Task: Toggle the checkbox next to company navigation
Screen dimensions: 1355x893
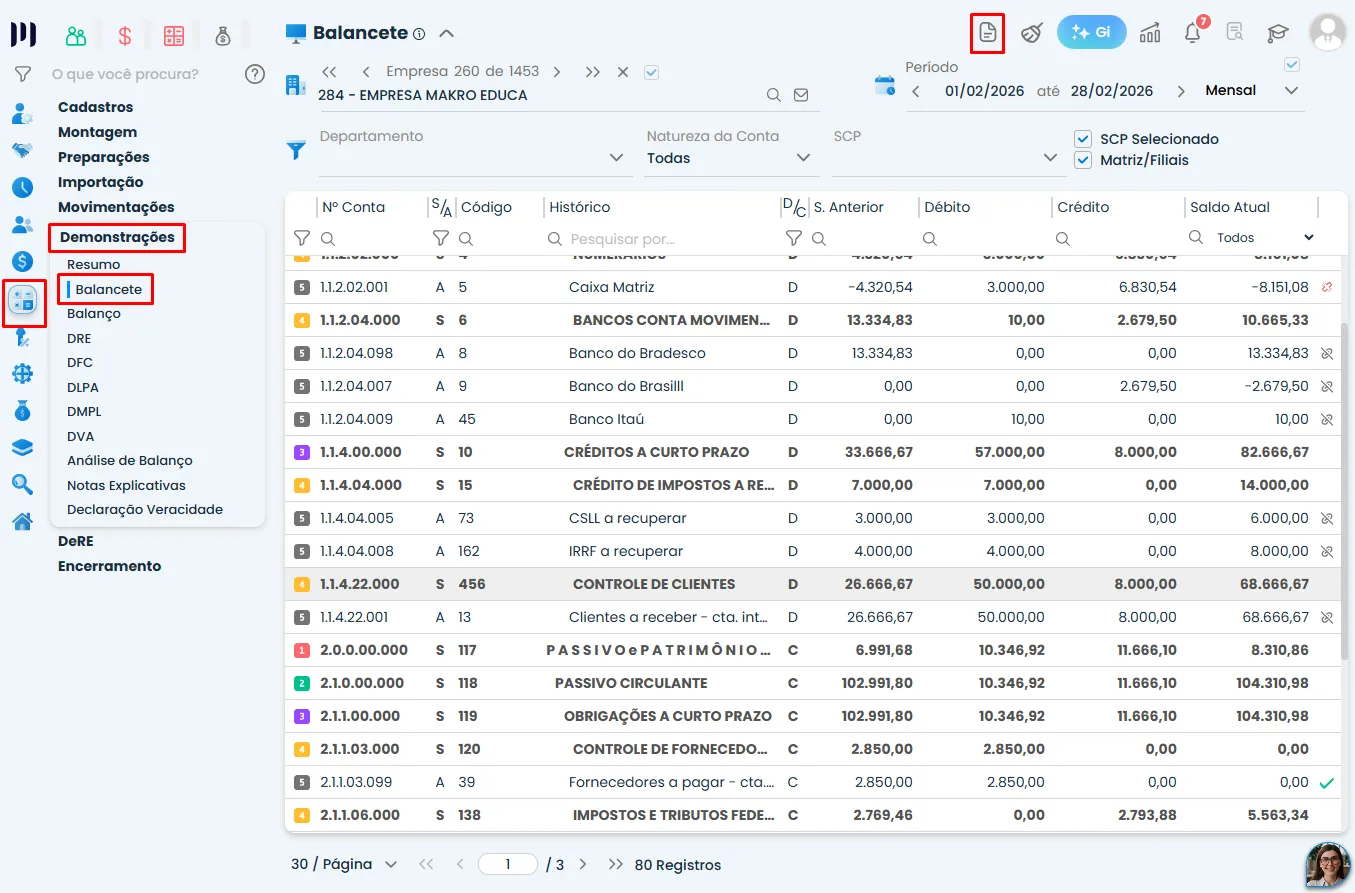Action: pos(652,72)
